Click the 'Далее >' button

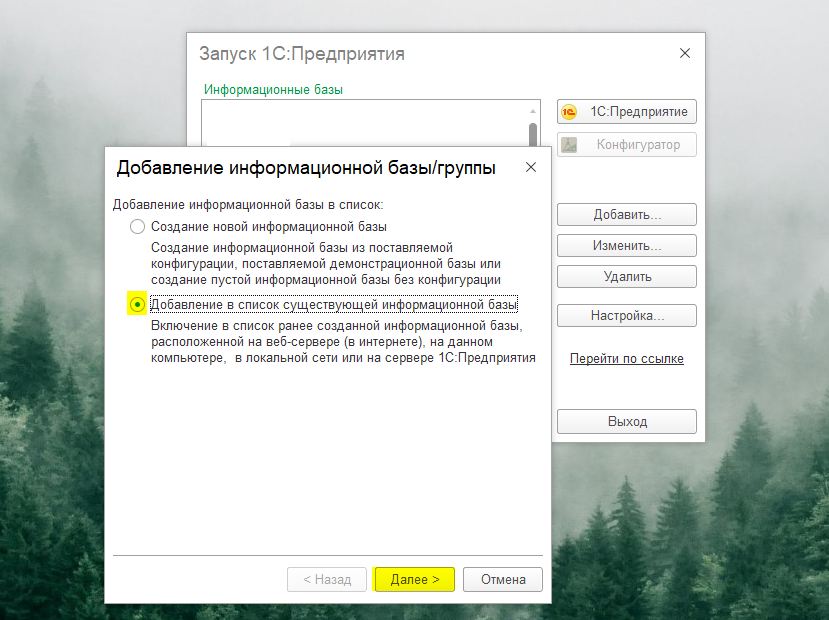[414, 579]
